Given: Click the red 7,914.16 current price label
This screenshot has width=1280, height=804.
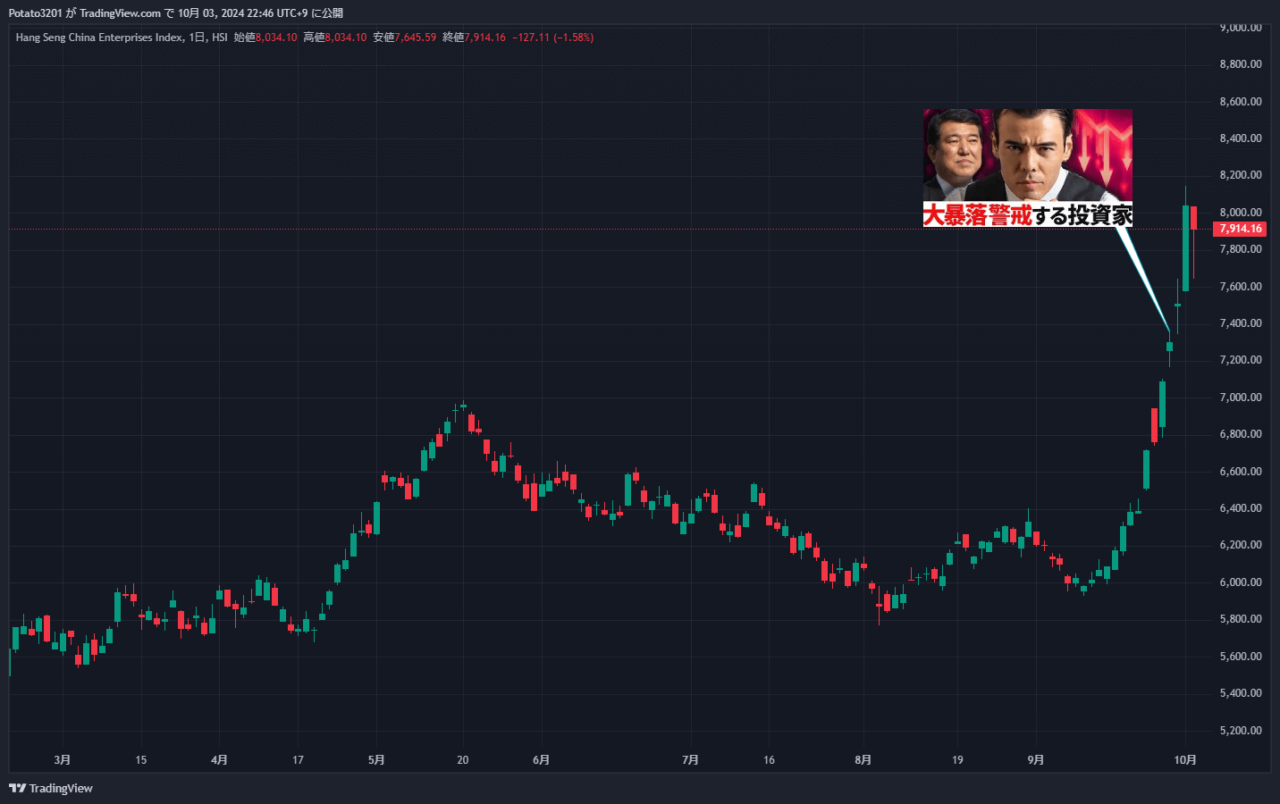Looking at the screenshot, I should click(1240, 229).
